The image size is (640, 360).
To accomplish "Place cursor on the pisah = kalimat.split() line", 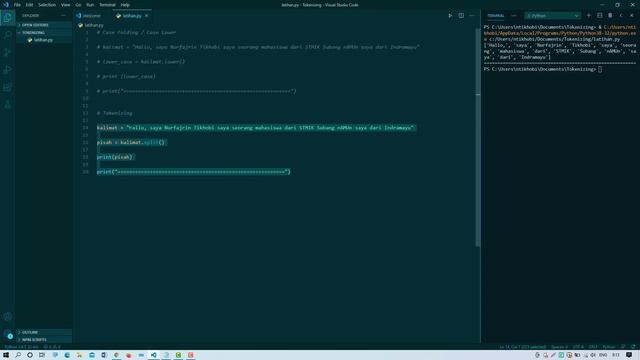I will coord(131,142).
